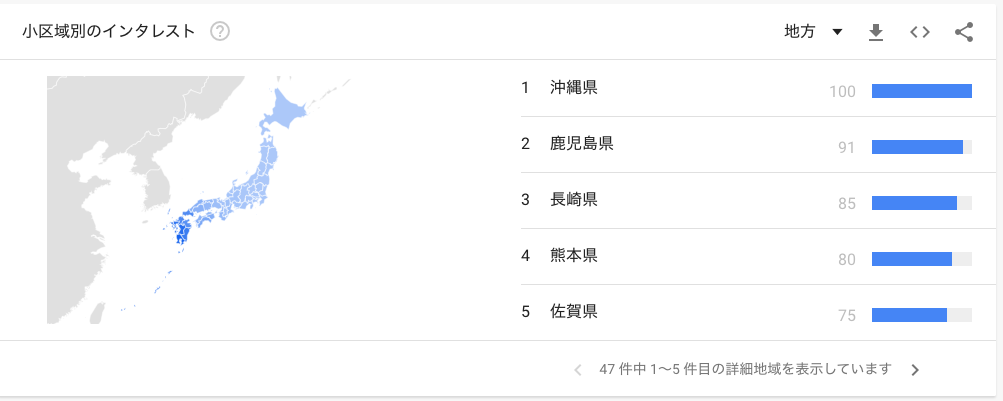Click the 沖縄県 interest bar at 100

[x=922, y=91]
